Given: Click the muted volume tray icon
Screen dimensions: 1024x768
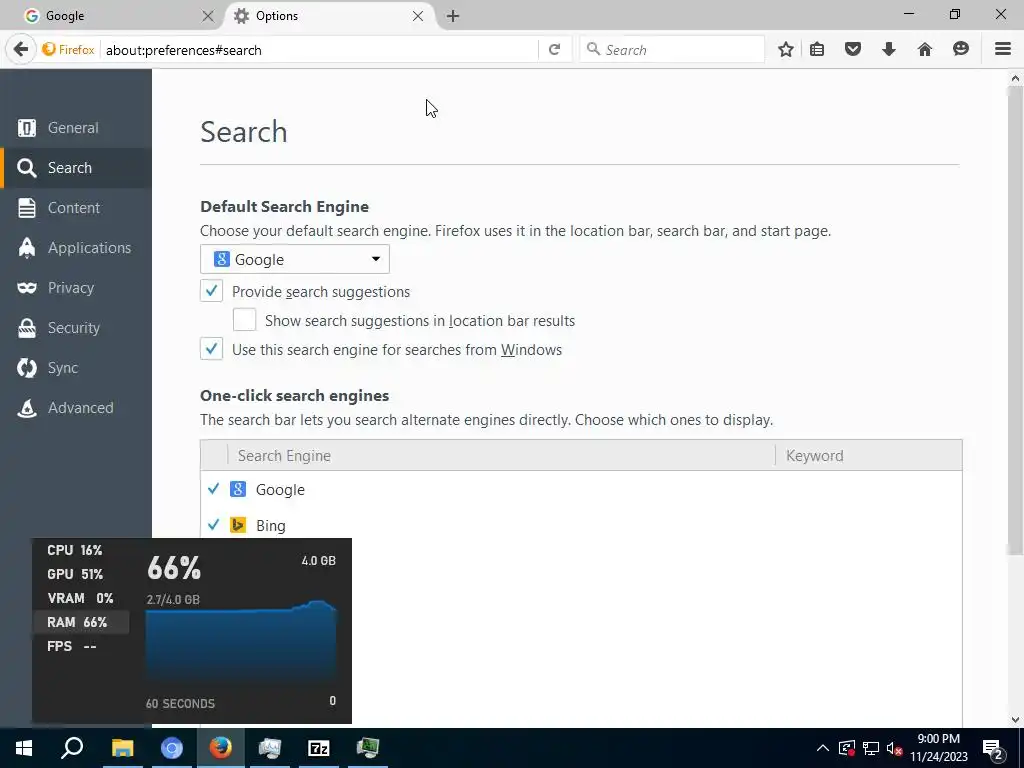Looking at the screenshot, I should coord(895,748).
